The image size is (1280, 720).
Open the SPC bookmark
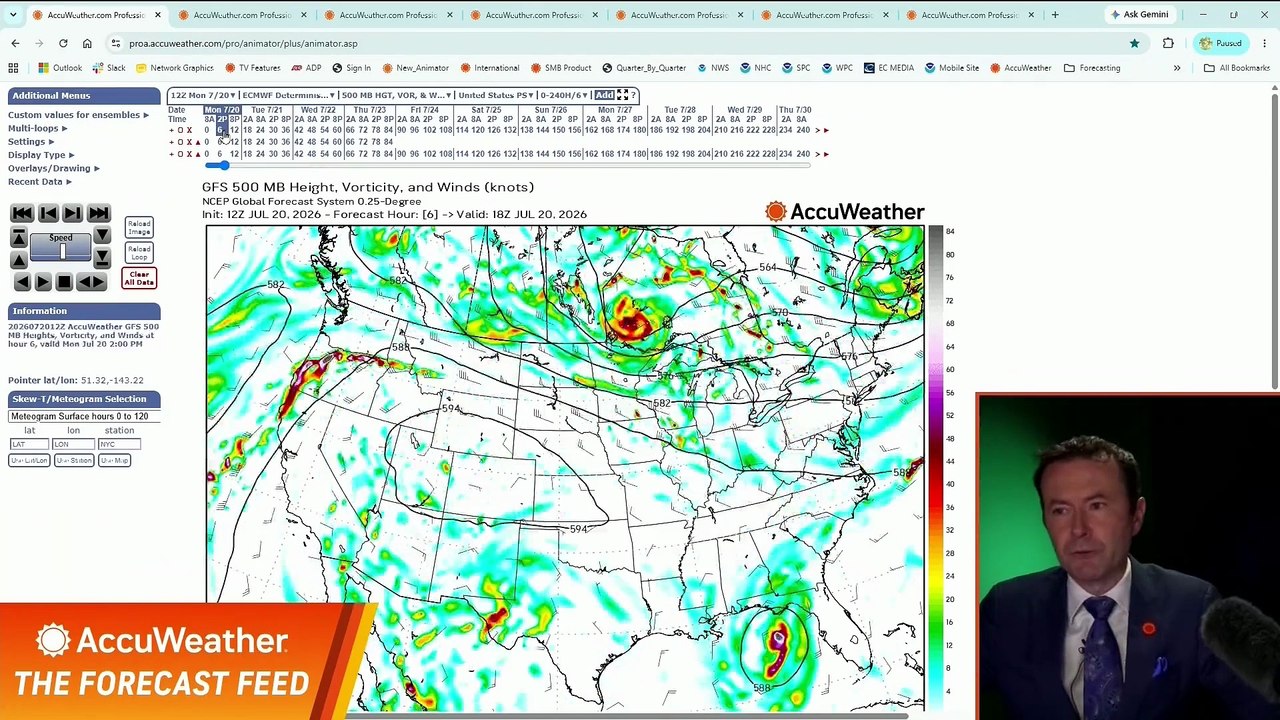[796, 68]
